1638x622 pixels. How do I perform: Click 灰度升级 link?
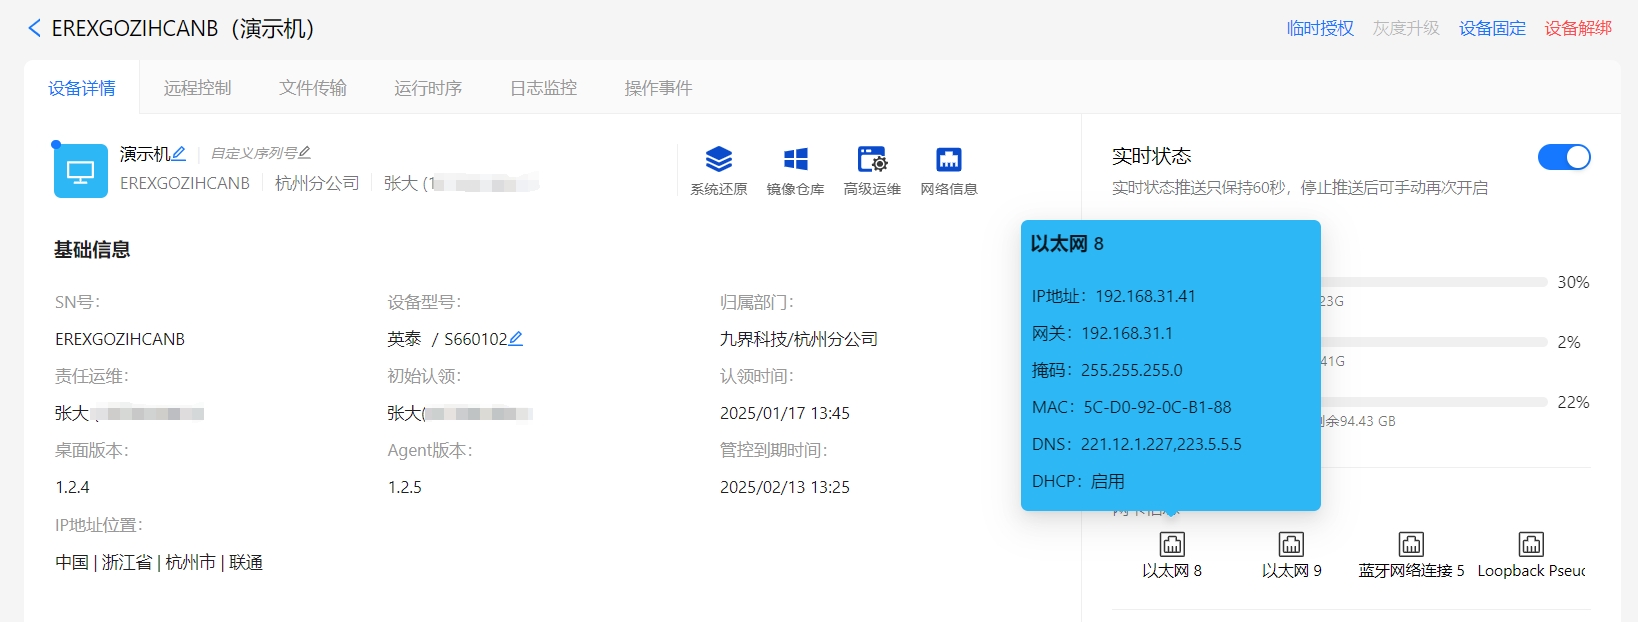click(1406, 28)
